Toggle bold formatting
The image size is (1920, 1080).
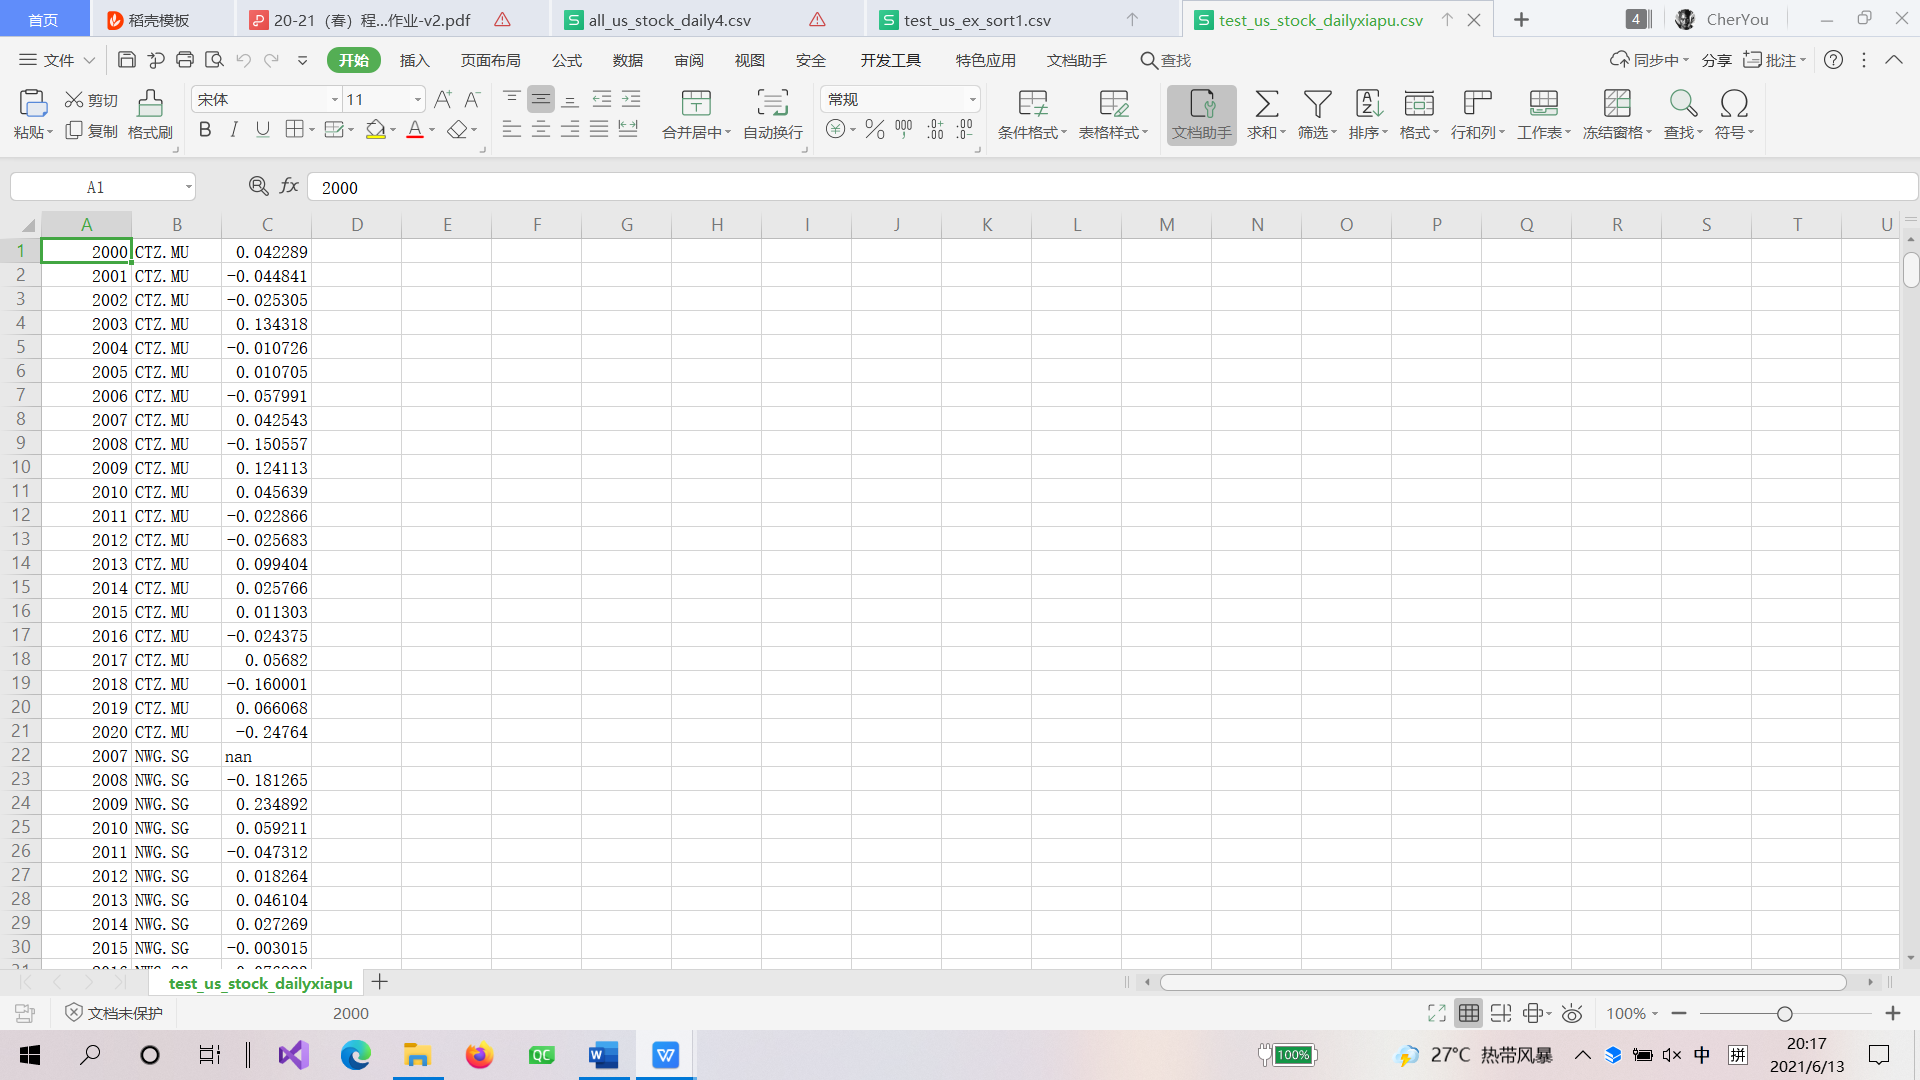click(x=205, y=130)
